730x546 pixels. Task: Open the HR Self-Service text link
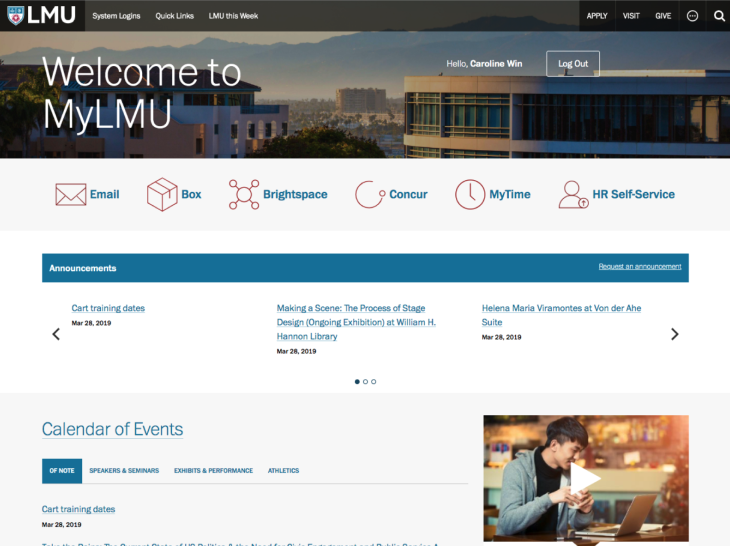point(634,194)
